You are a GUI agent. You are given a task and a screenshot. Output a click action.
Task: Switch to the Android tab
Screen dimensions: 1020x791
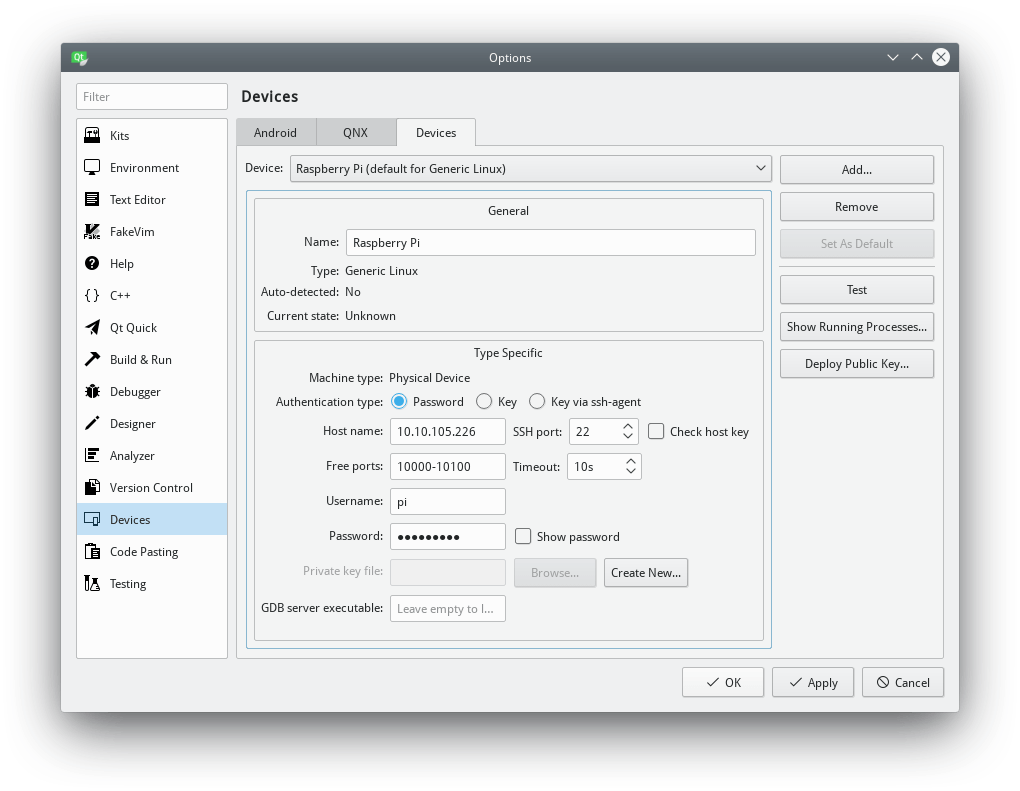point(275,132)
